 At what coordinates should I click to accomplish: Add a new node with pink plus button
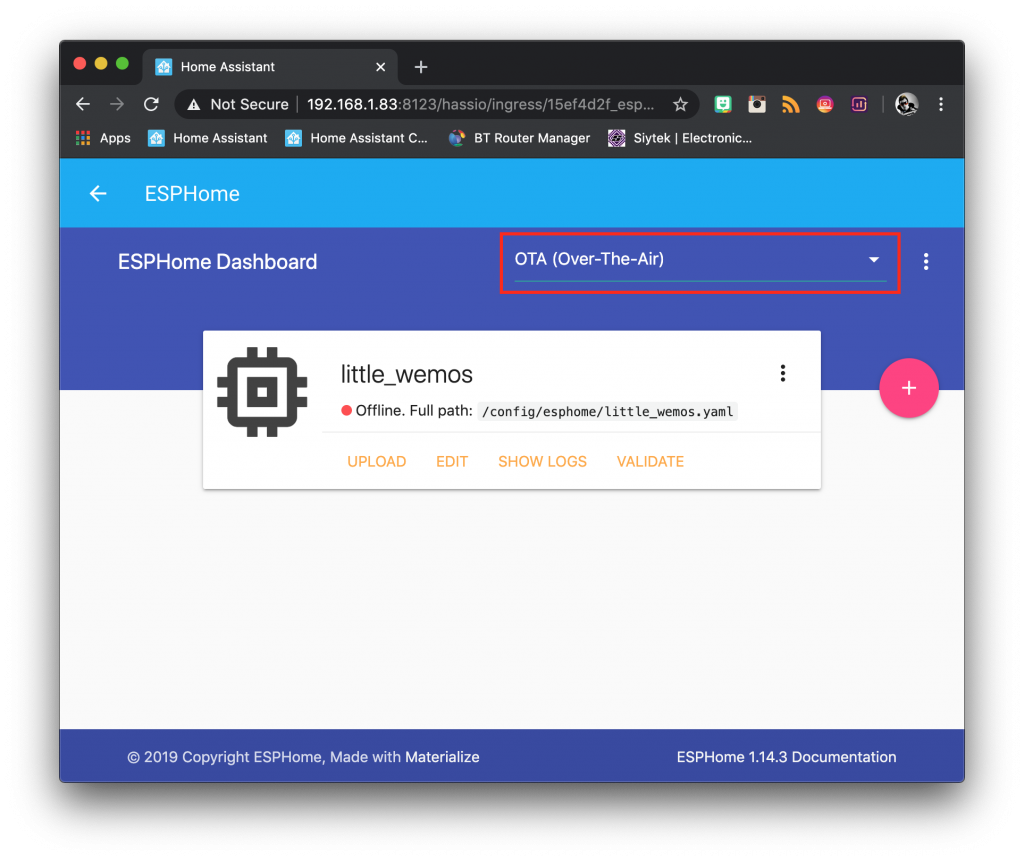[908, 388]
